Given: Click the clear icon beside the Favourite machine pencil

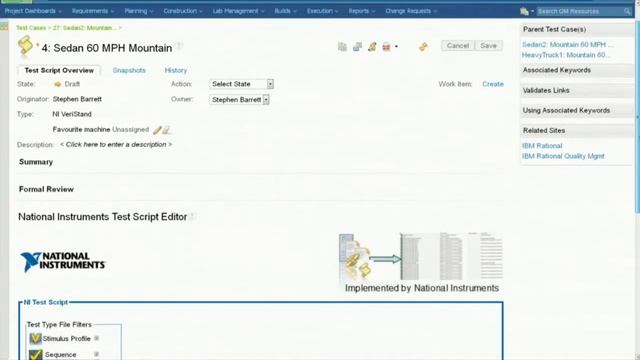Looking at the screenshot, I should [167, 130].
